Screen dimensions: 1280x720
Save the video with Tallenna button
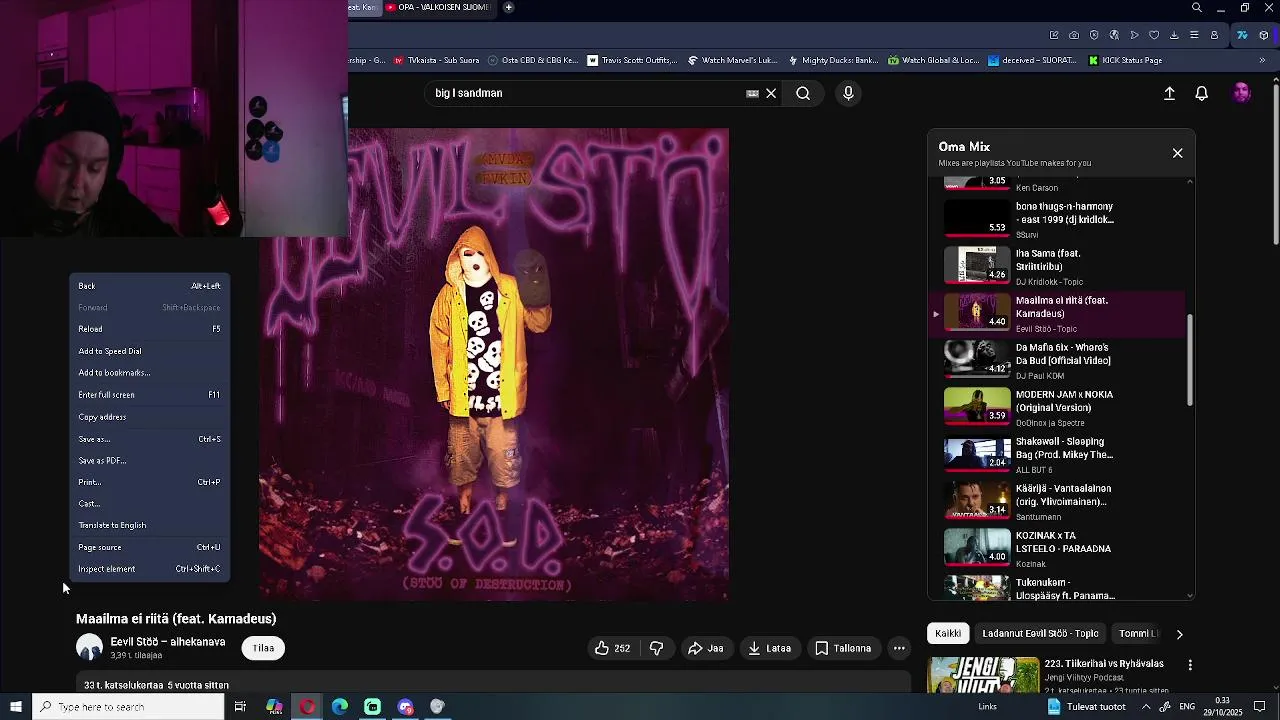point(842,648)
